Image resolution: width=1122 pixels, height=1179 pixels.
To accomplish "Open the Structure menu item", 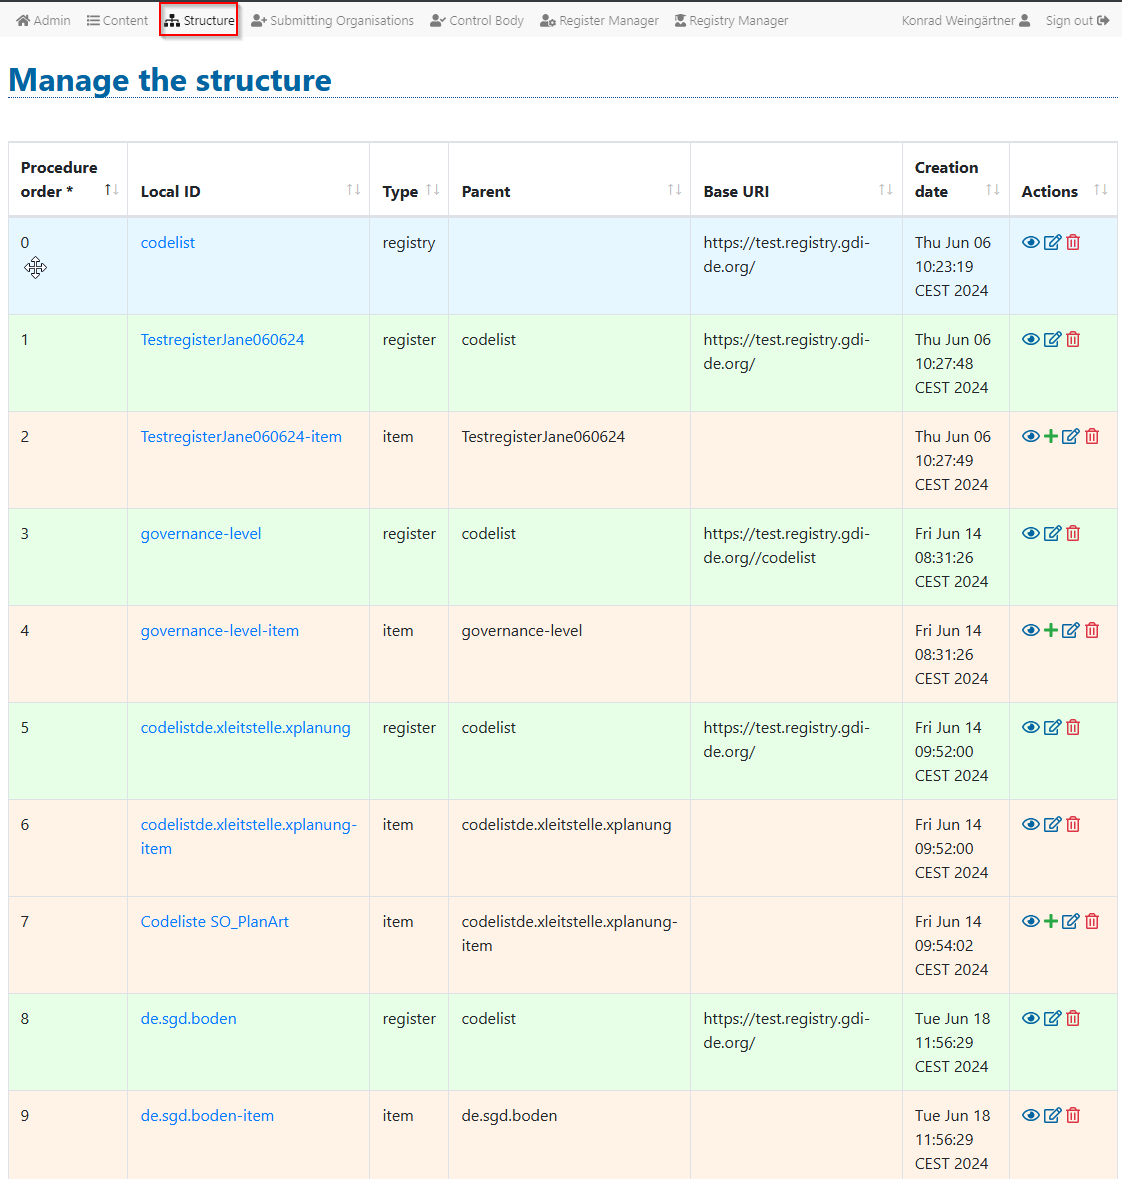I will coord(199,20).
